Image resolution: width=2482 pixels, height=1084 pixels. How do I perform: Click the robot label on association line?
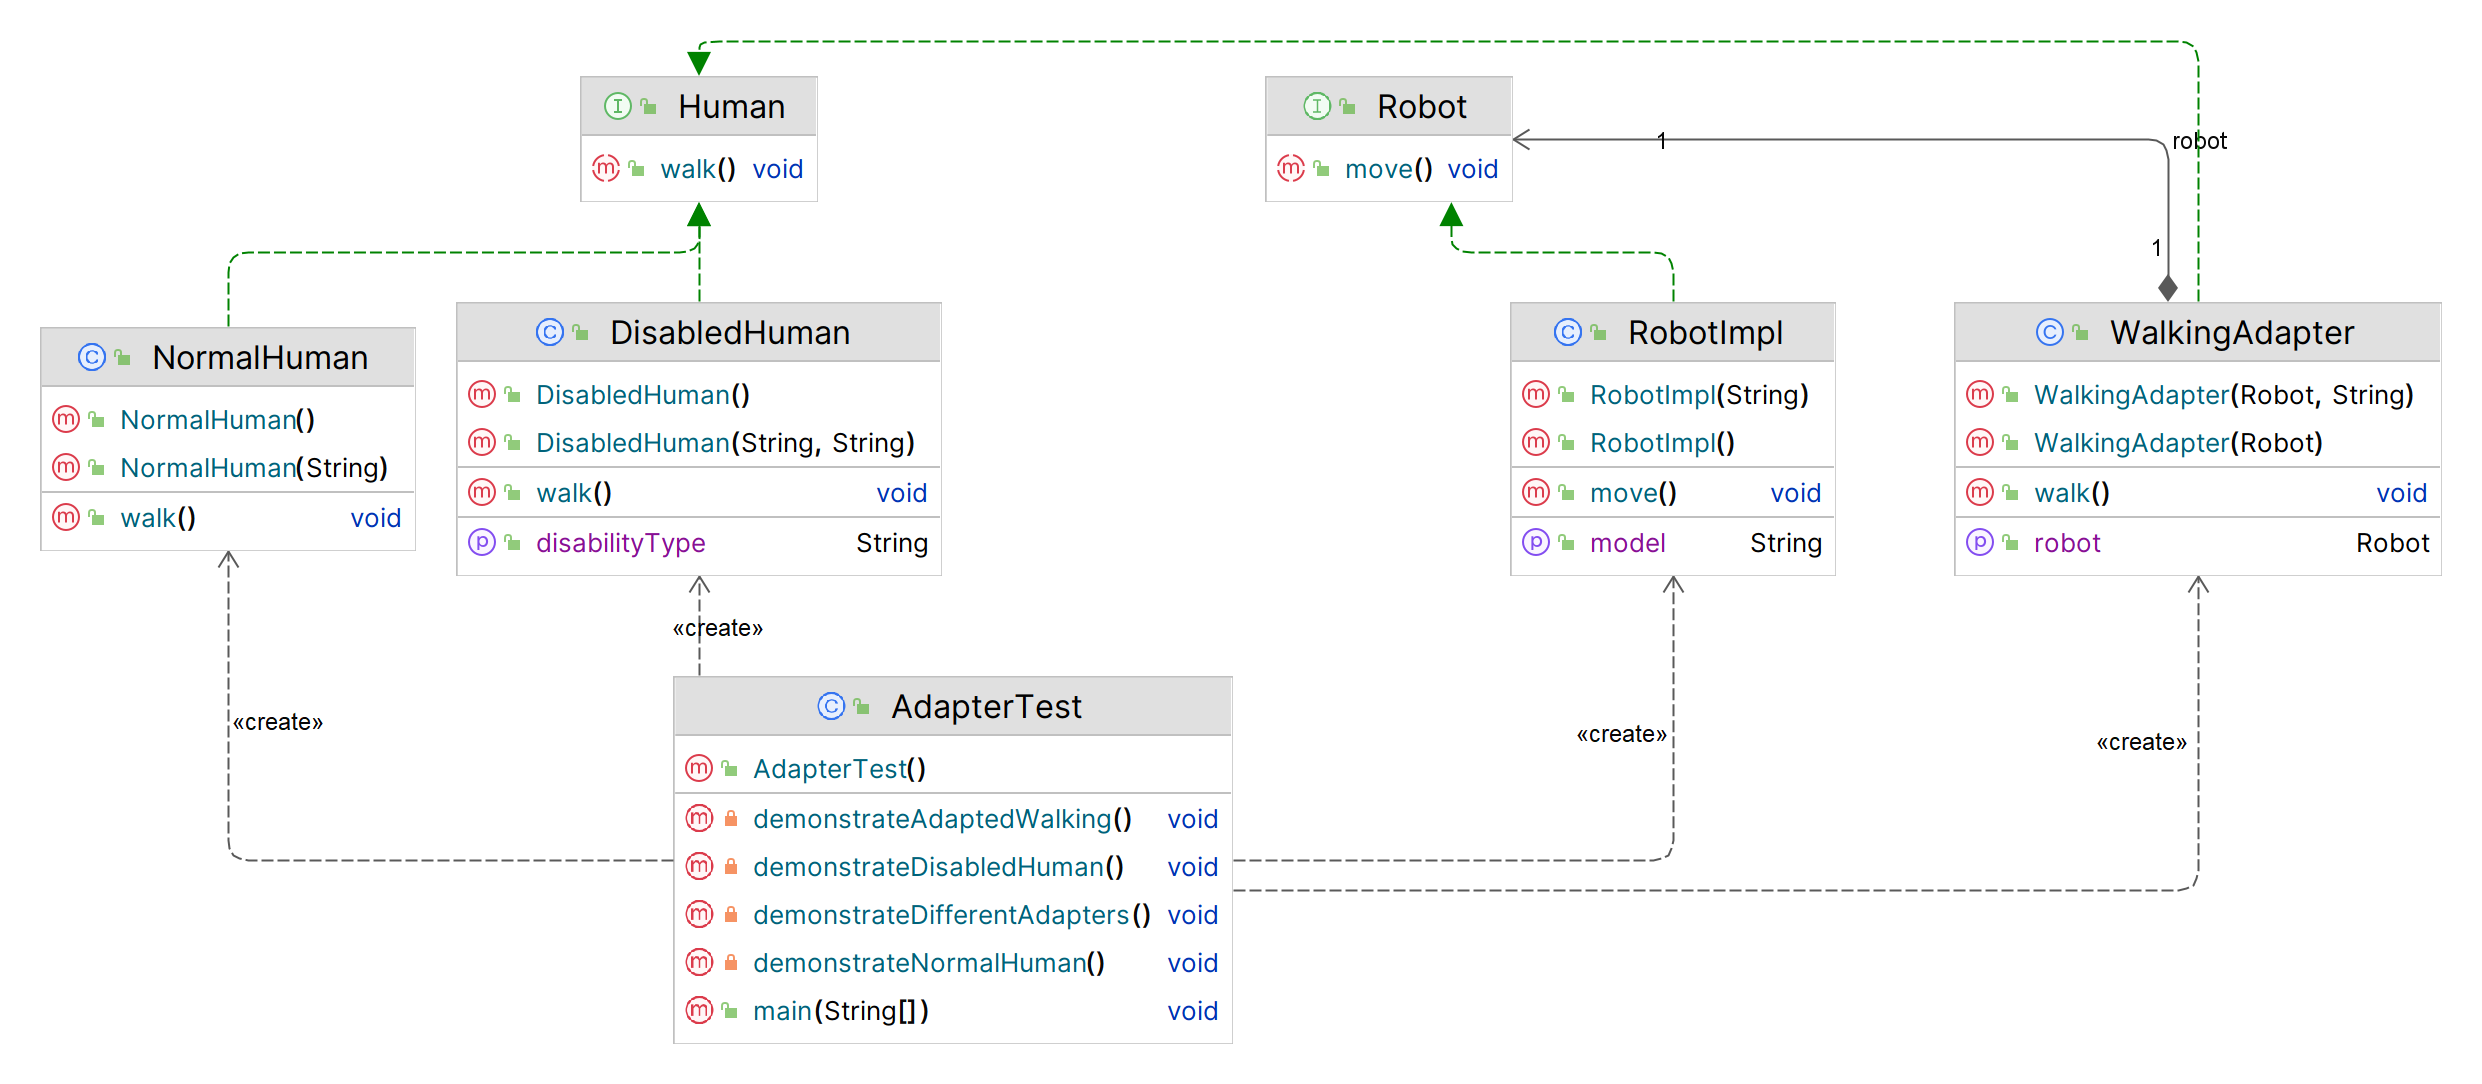2199,141
